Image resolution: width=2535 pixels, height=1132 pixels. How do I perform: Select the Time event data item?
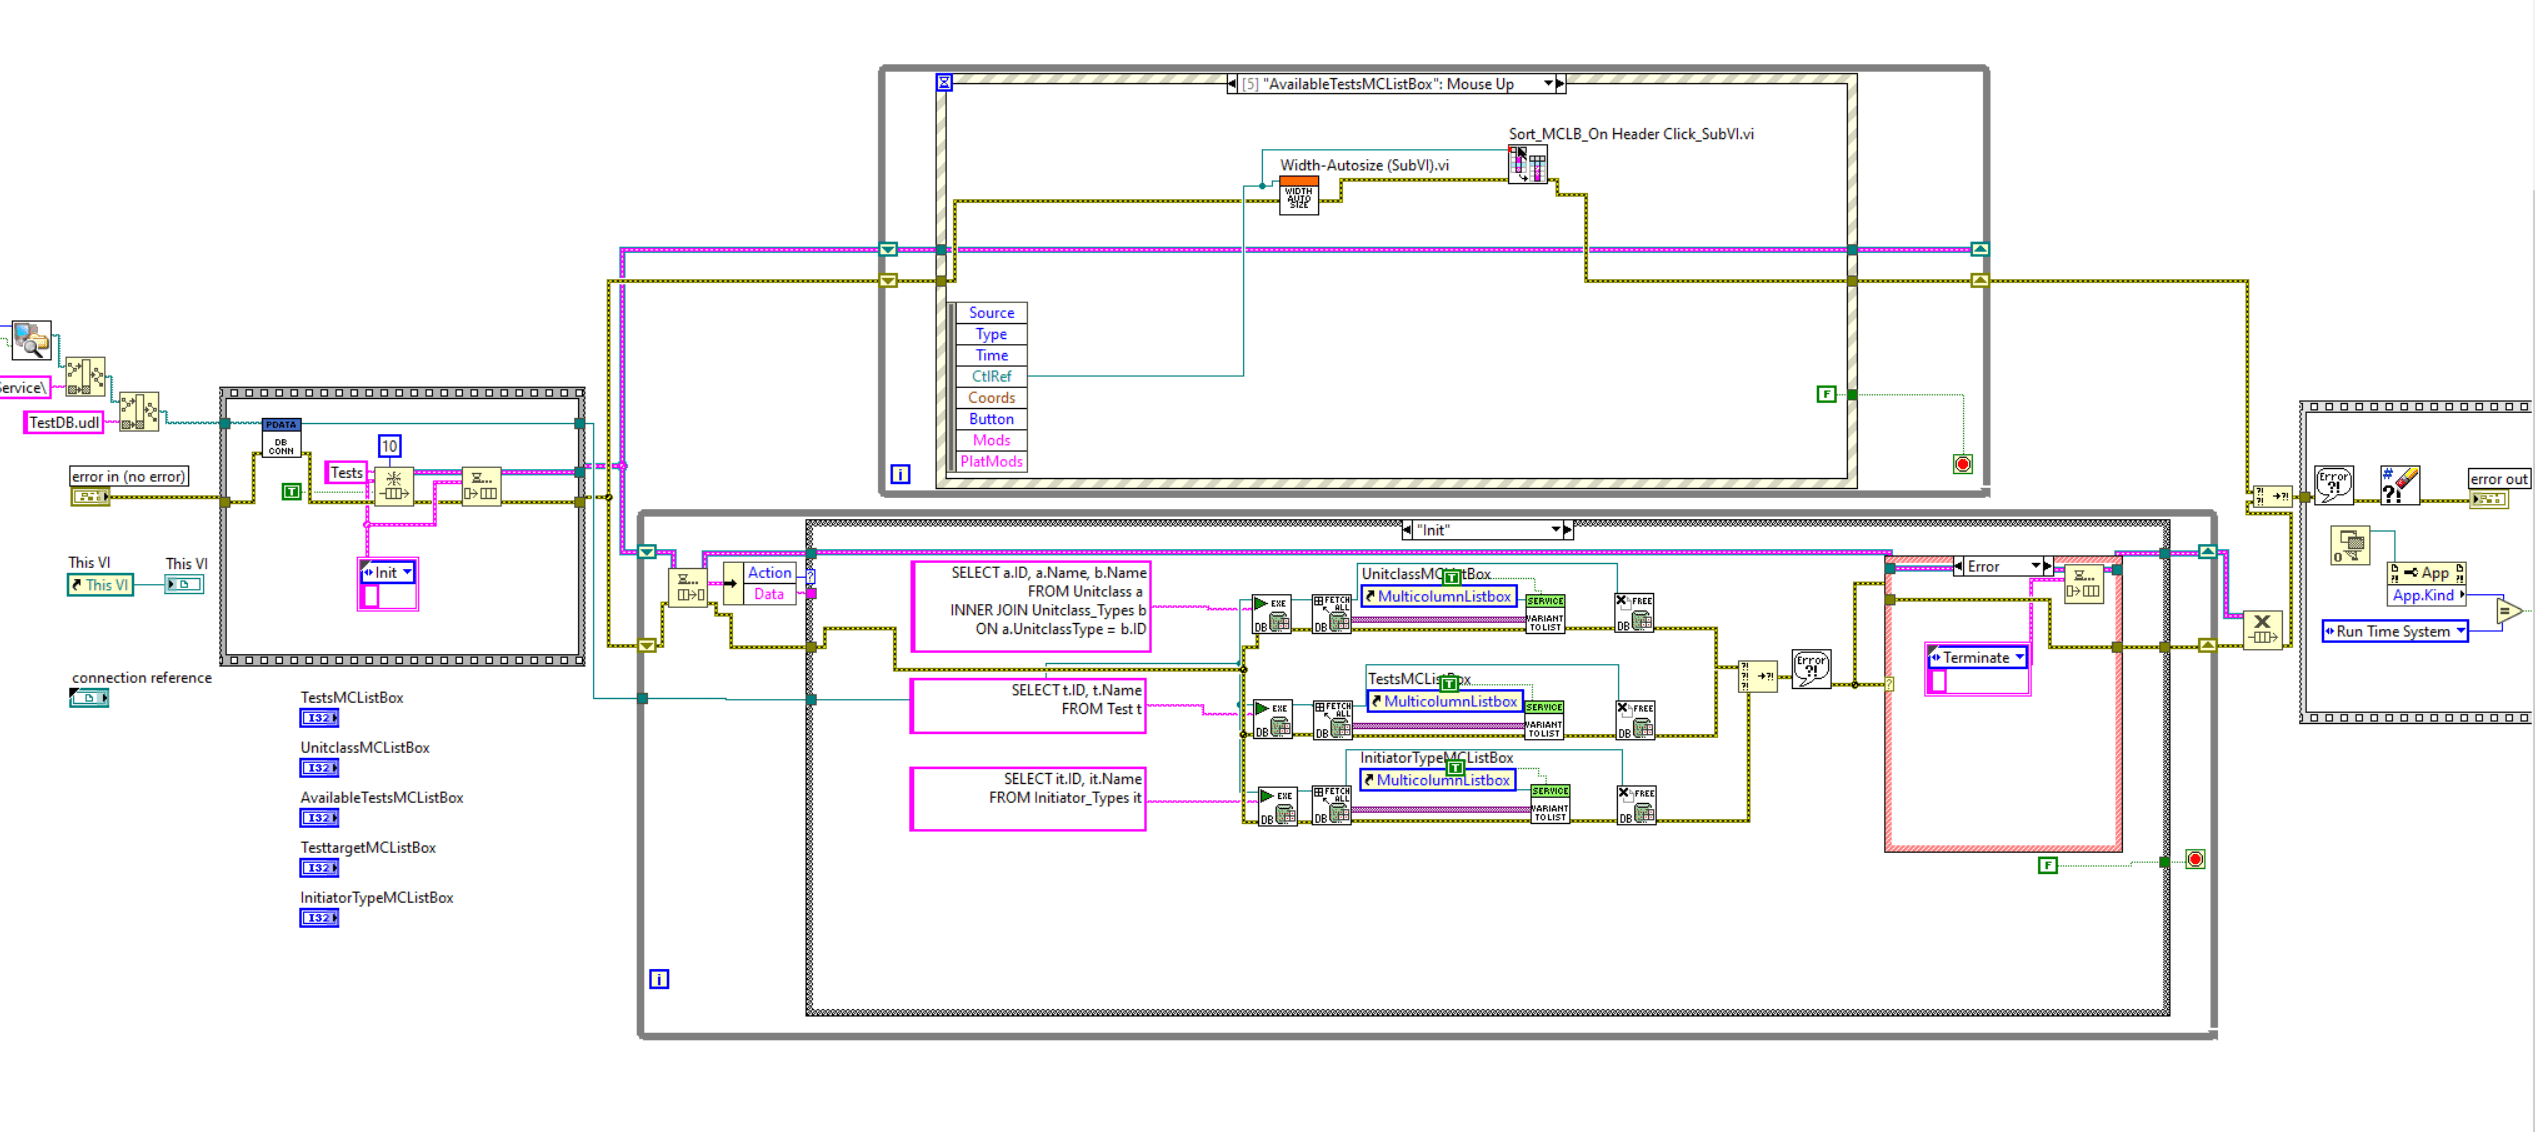991,355
